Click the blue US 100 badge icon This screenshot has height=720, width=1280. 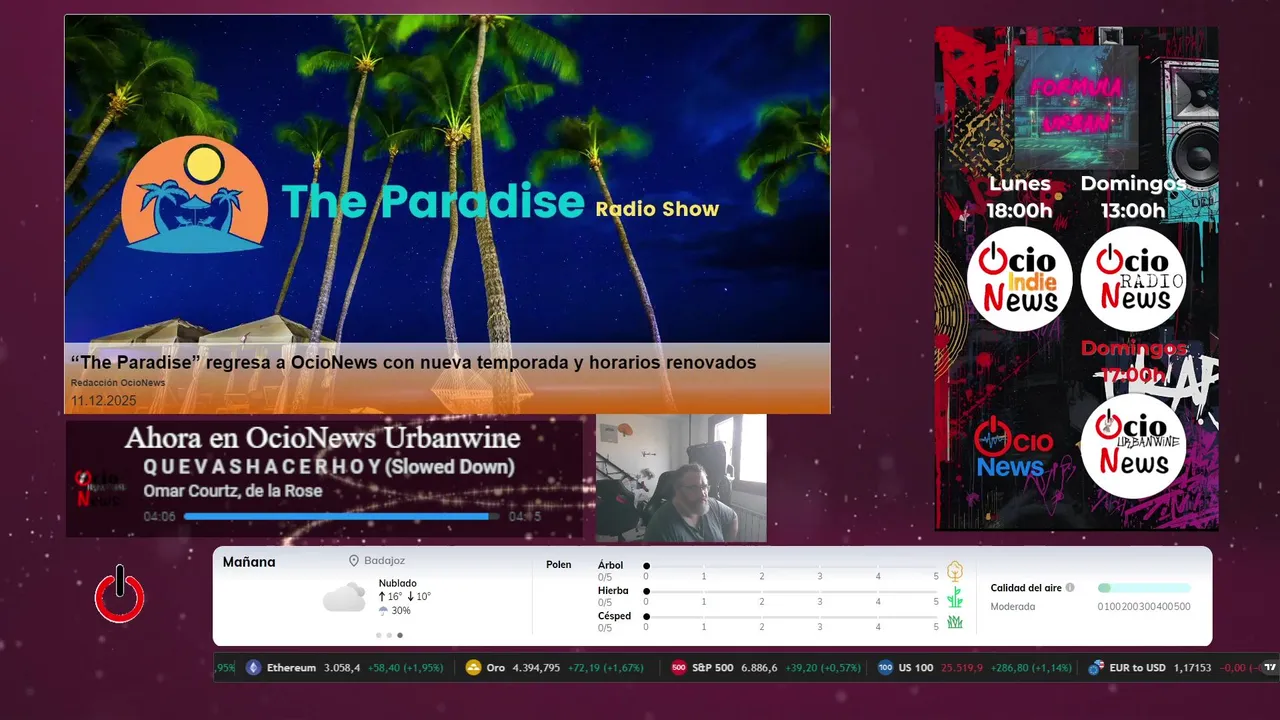tap(885, 668)
